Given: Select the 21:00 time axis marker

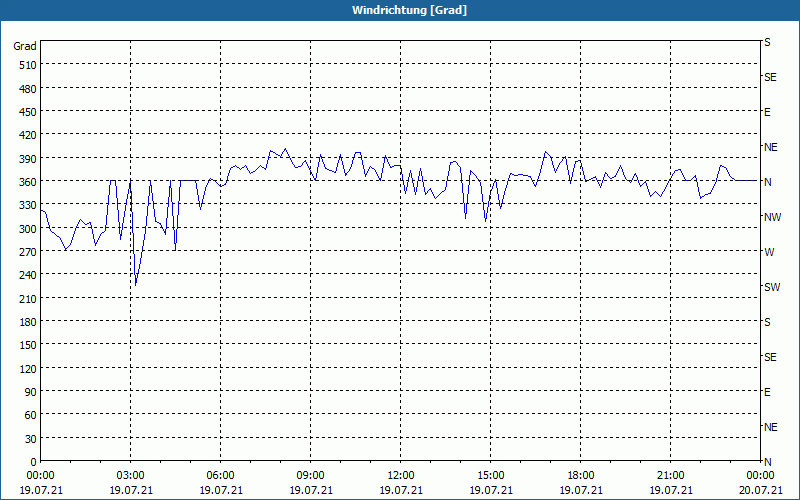Looking at the screenshot, I should (670, 476).
